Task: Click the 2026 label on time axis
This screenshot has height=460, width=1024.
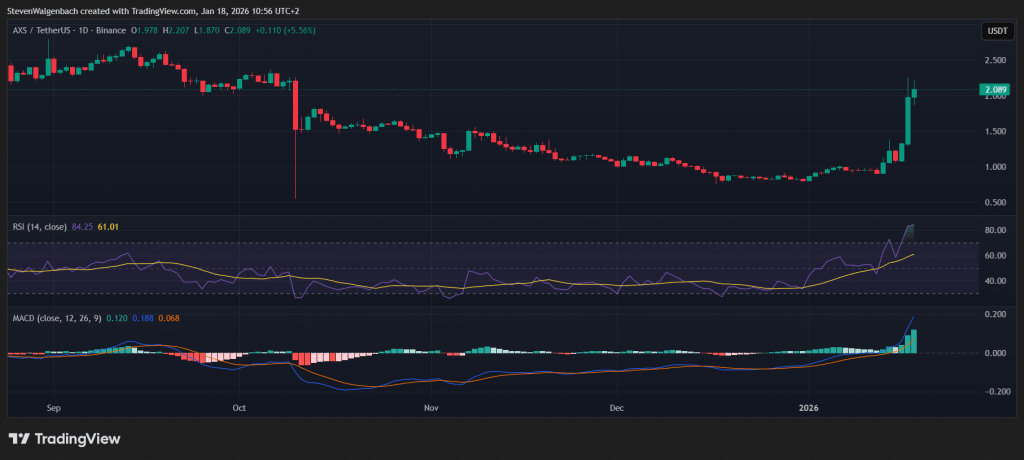Action: (x=808, y=408)
